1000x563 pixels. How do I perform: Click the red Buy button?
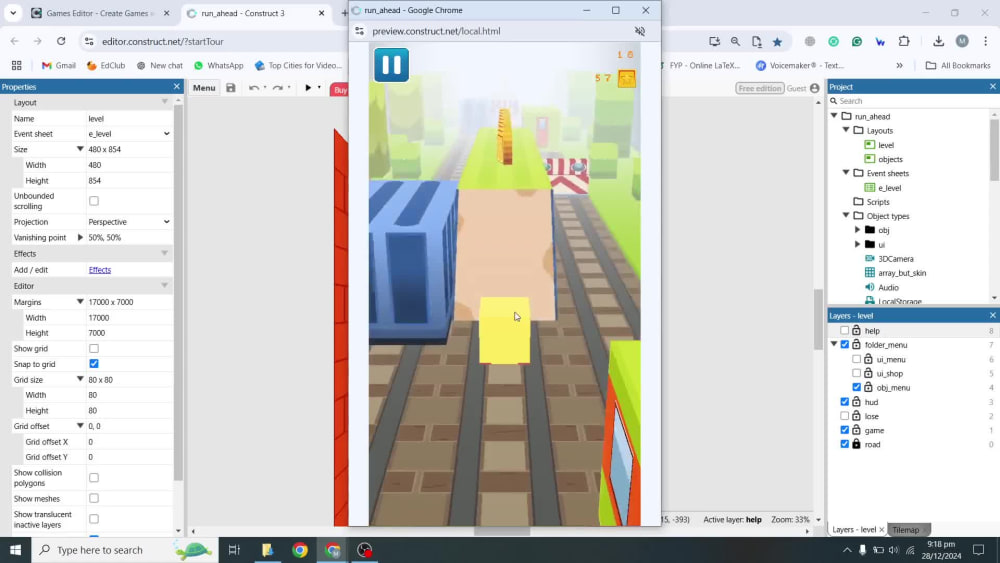click(339, 90)
